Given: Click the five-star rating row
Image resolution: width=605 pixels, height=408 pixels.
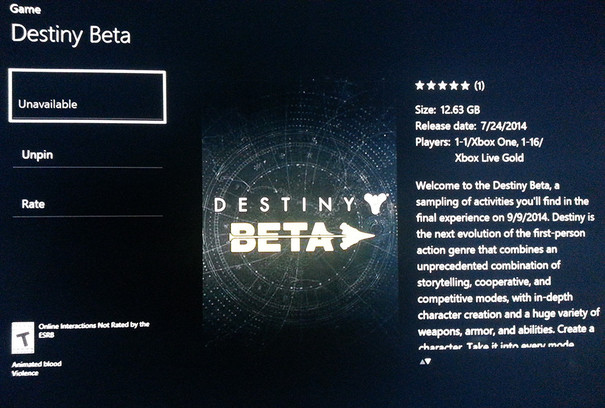Looking at the screenshot, I should pos(450,85).
